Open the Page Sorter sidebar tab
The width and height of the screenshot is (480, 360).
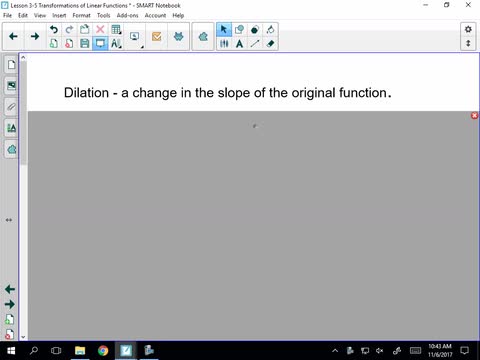[11, 64]
